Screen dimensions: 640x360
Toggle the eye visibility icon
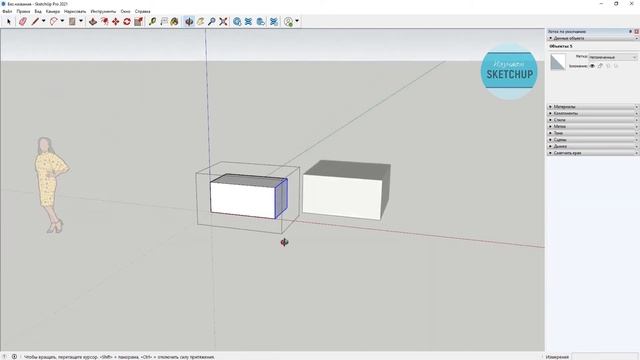pyautogui.click(x=592, y=66)
